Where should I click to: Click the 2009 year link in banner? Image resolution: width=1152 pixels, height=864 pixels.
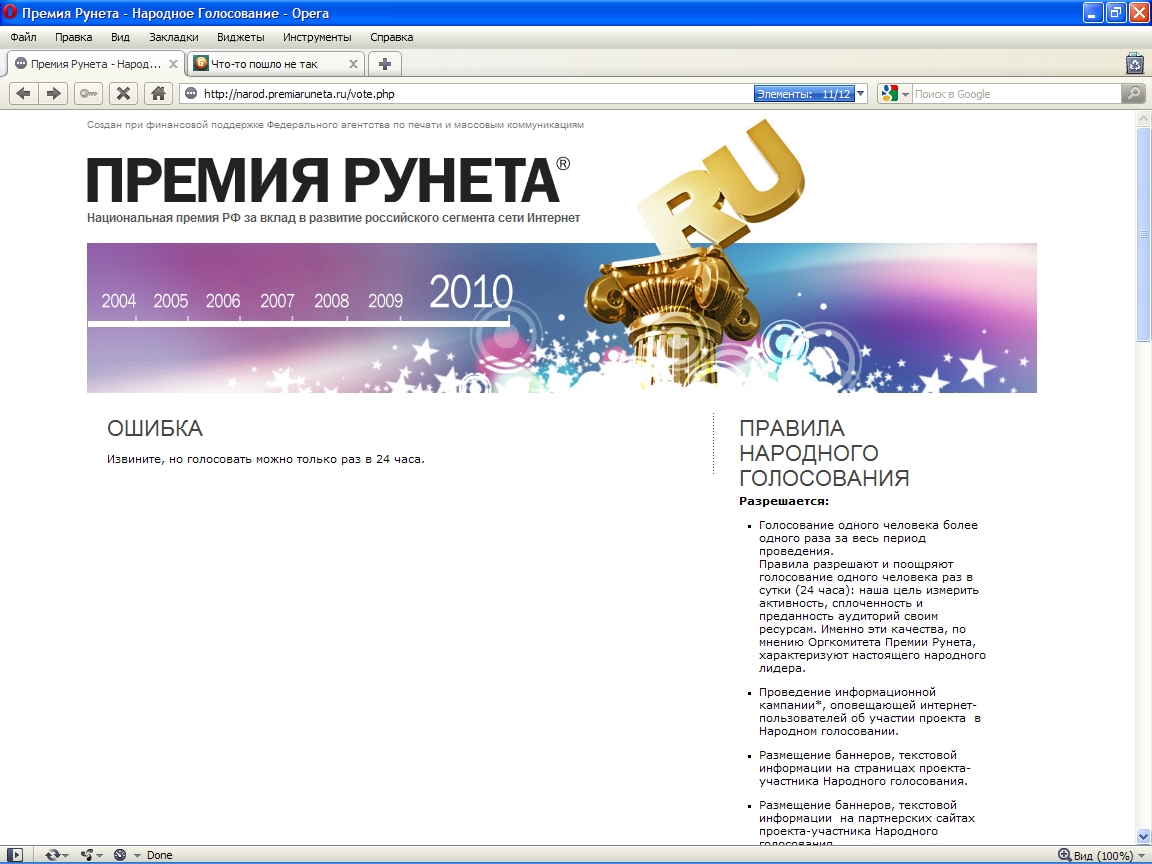tap(385, 300)
